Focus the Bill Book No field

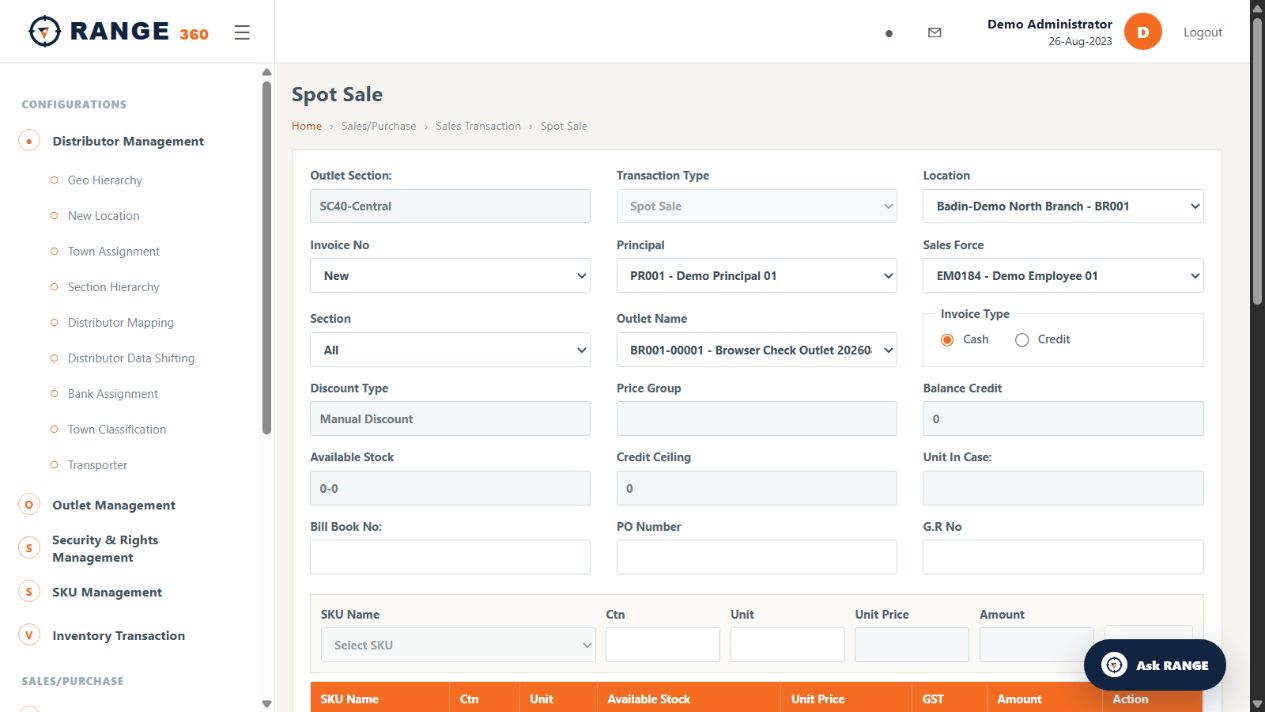(450, 557)
